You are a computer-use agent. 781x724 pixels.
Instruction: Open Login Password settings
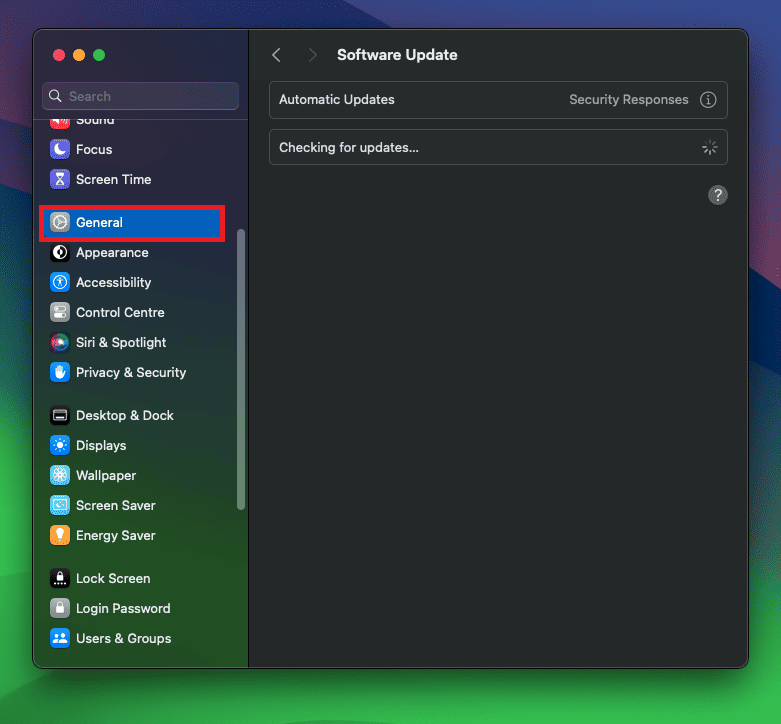click(x=132, y=608)
